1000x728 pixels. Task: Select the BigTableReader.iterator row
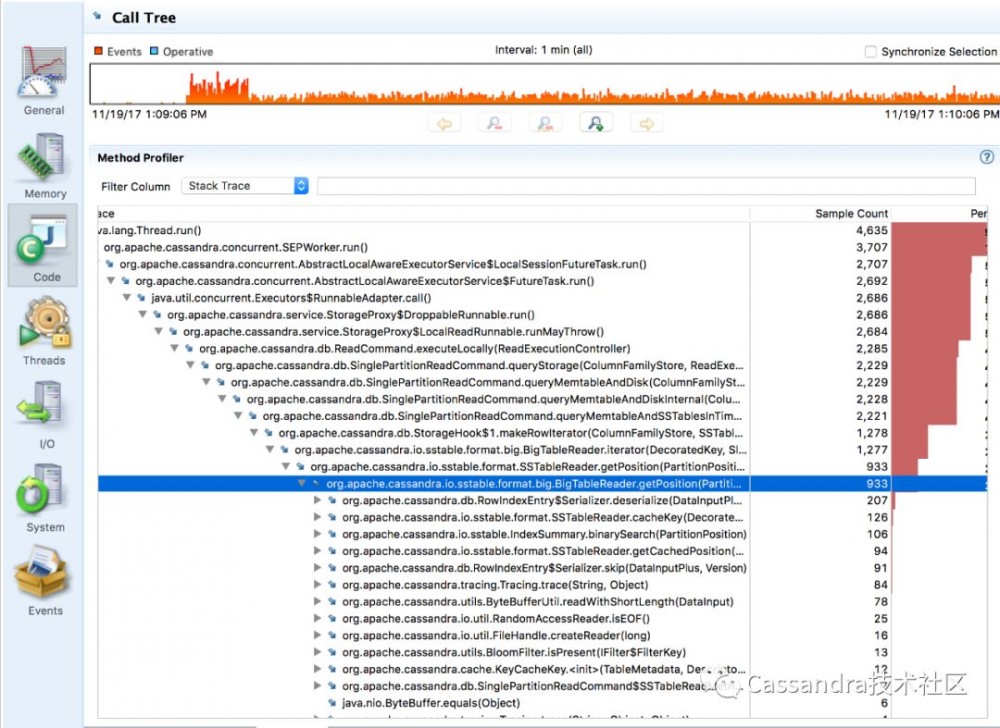coord(542,450)
